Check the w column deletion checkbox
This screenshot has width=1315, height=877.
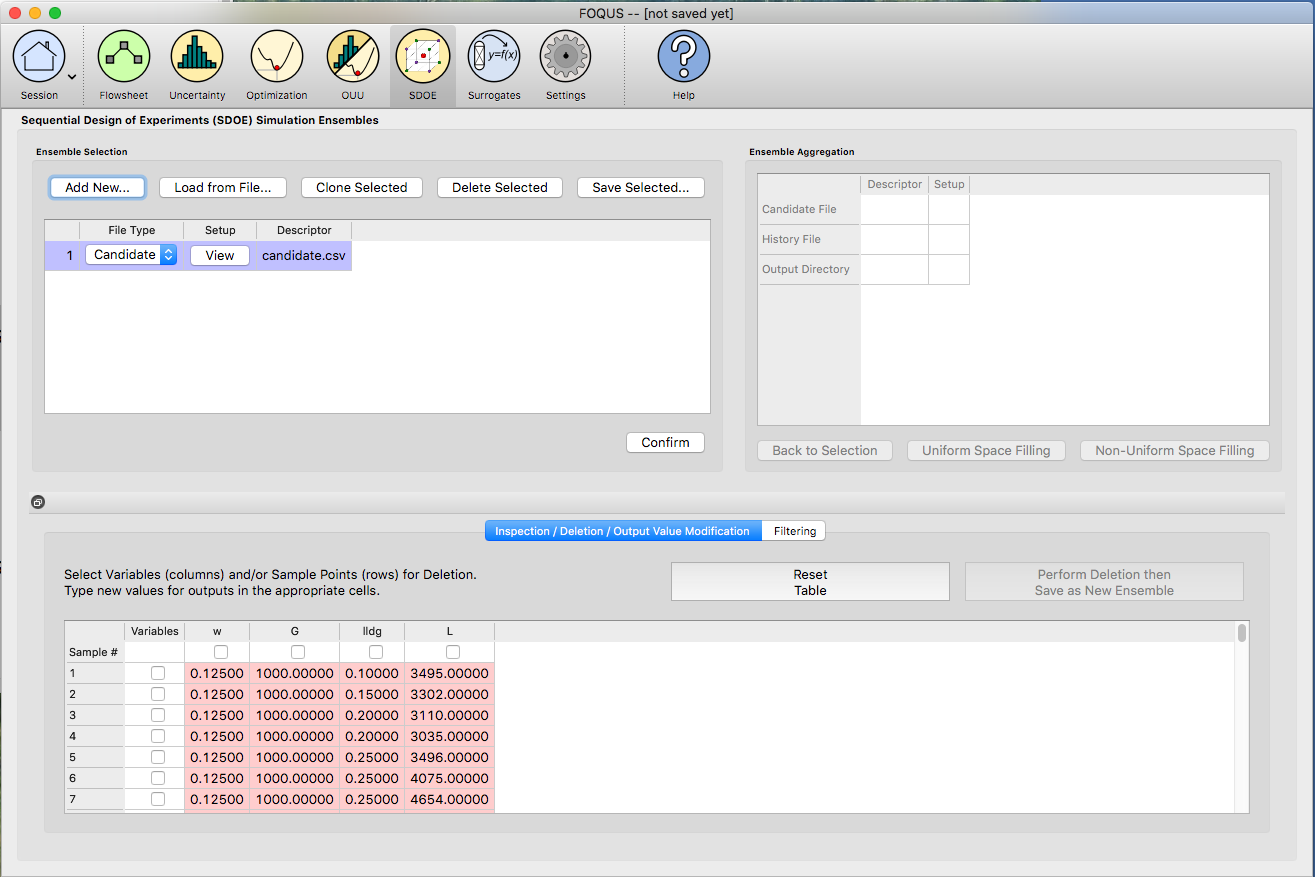pos(221,652)
